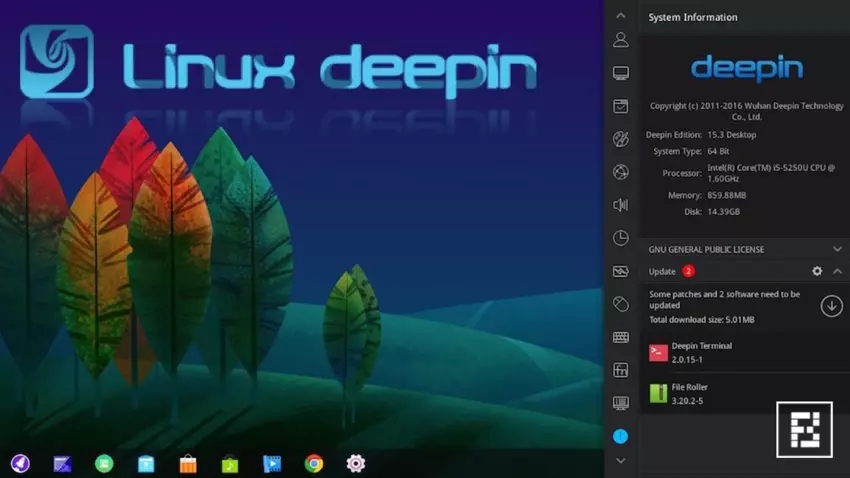Open the Update settings gear

[817, 271]
